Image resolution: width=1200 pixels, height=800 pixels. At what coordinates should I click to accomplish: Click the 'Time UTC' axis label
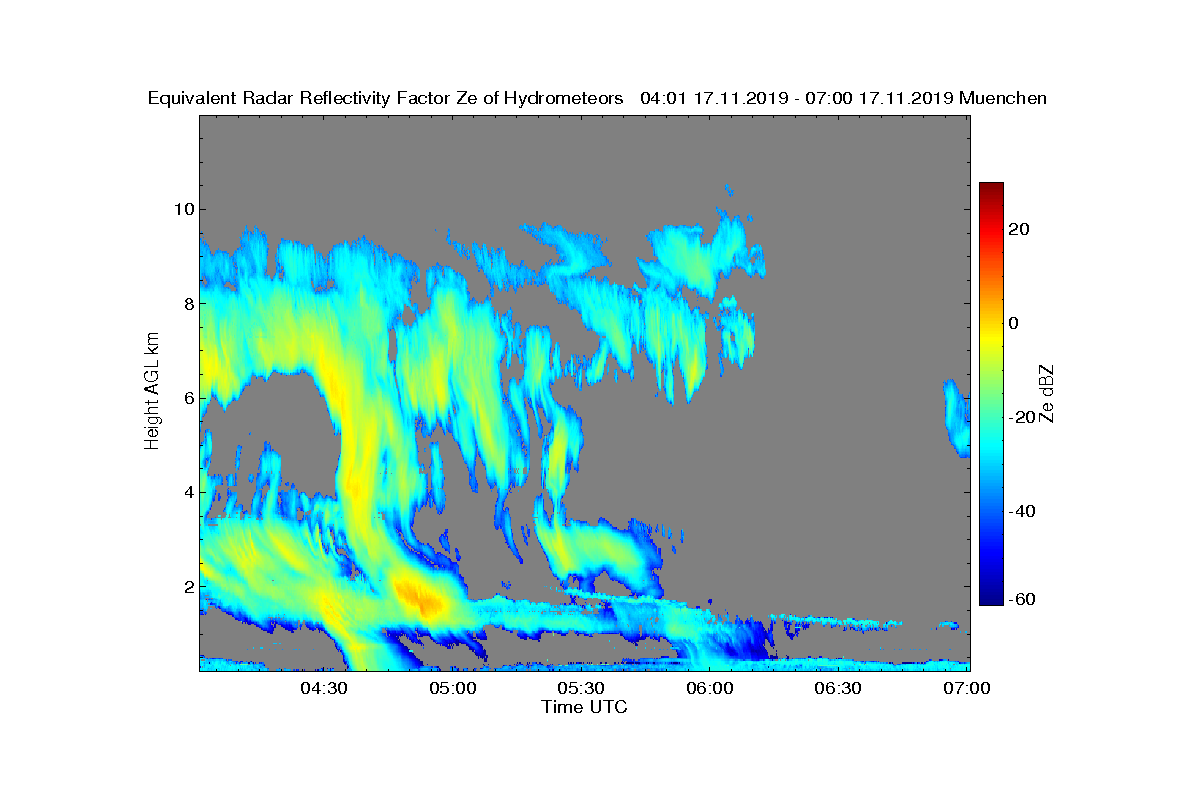pyautogui.click(x=585, y=707)
